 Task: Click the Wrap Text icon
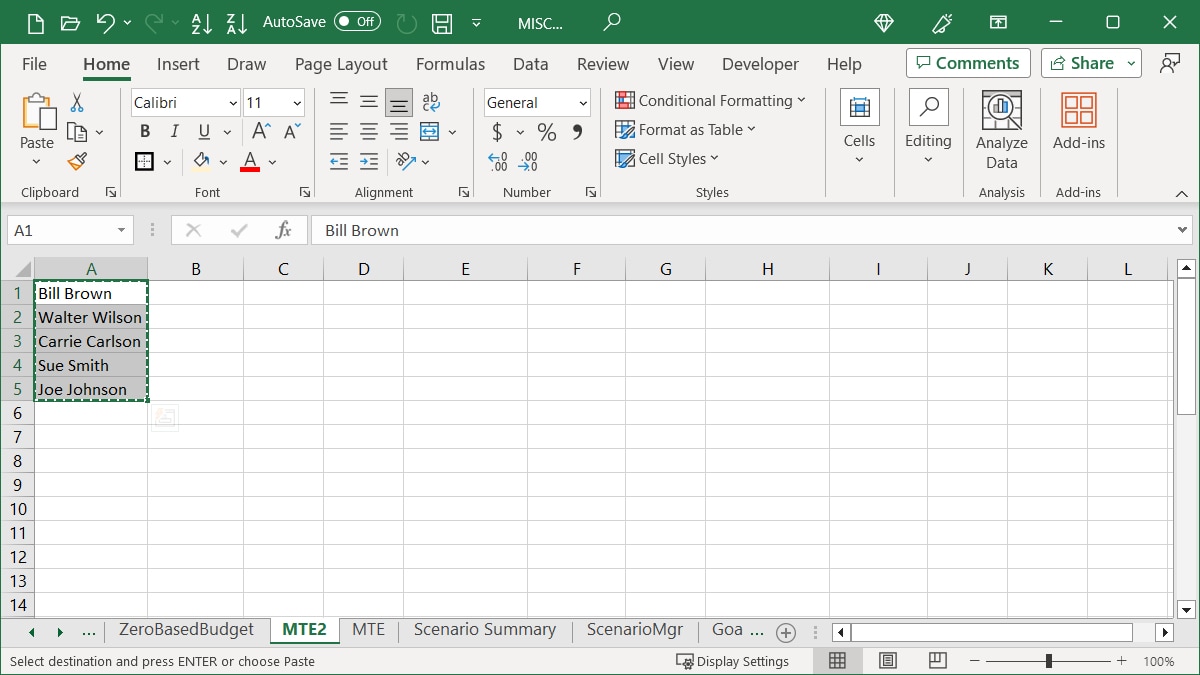coord(430,101)
